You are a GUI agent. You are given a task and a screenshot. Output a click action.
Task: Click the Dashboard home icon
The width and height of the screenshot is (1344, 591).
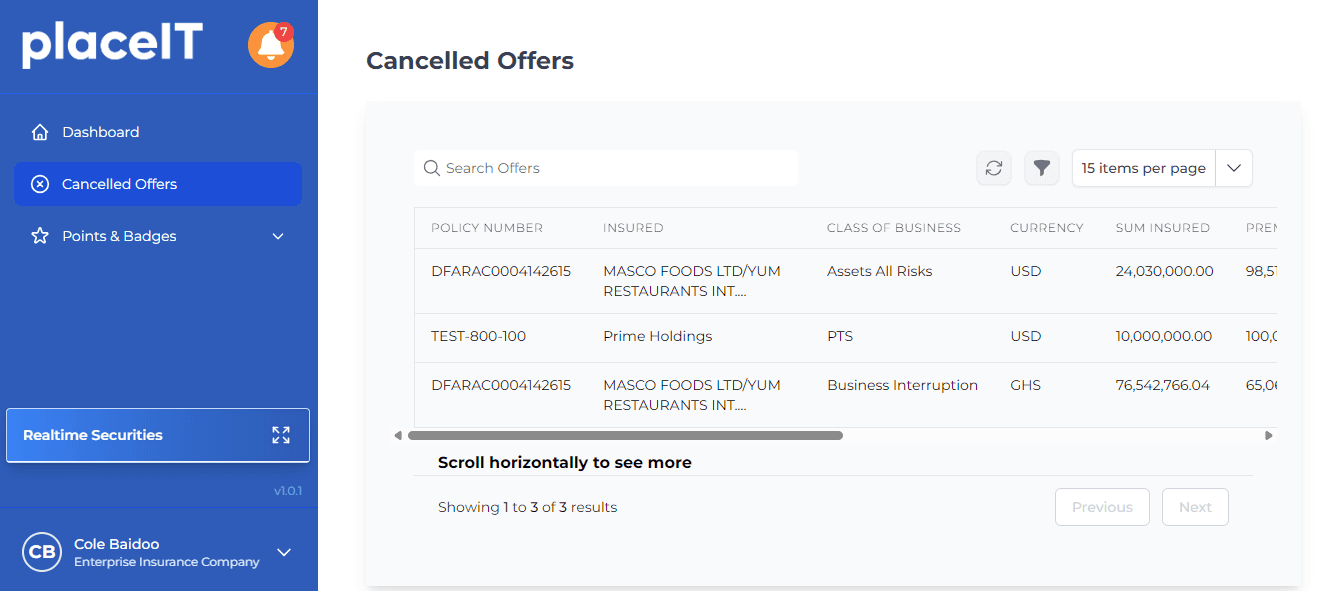tap(40, 132)
